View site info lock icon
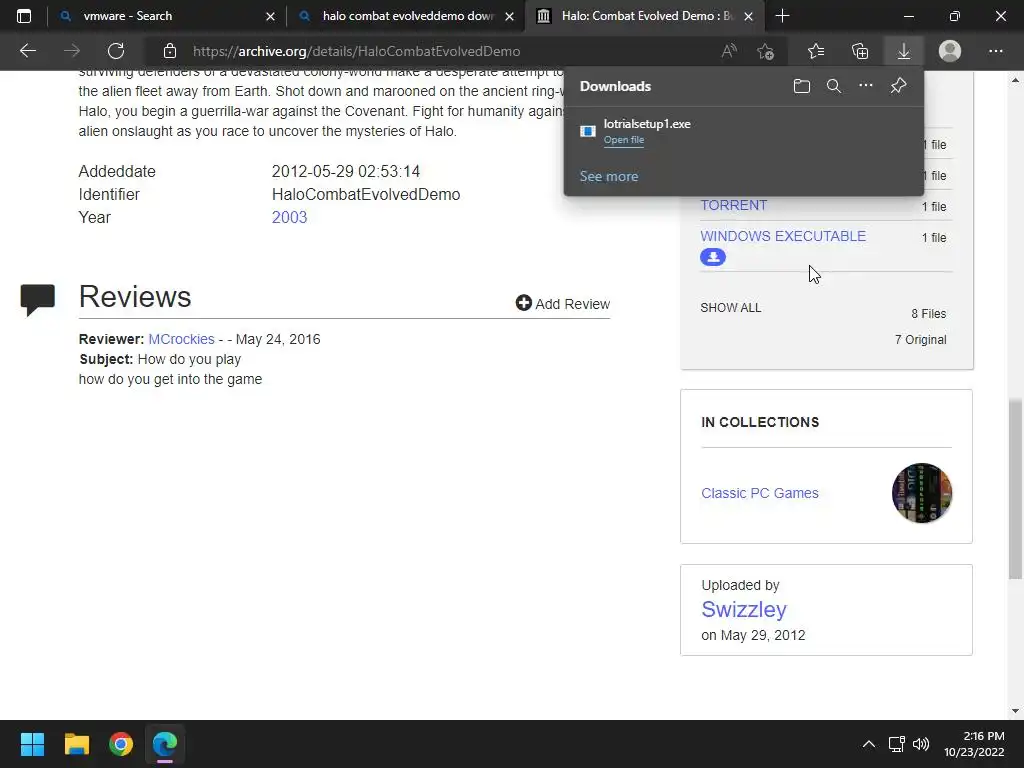Screen dimensions: 1024x768 [x=170, y=51]
